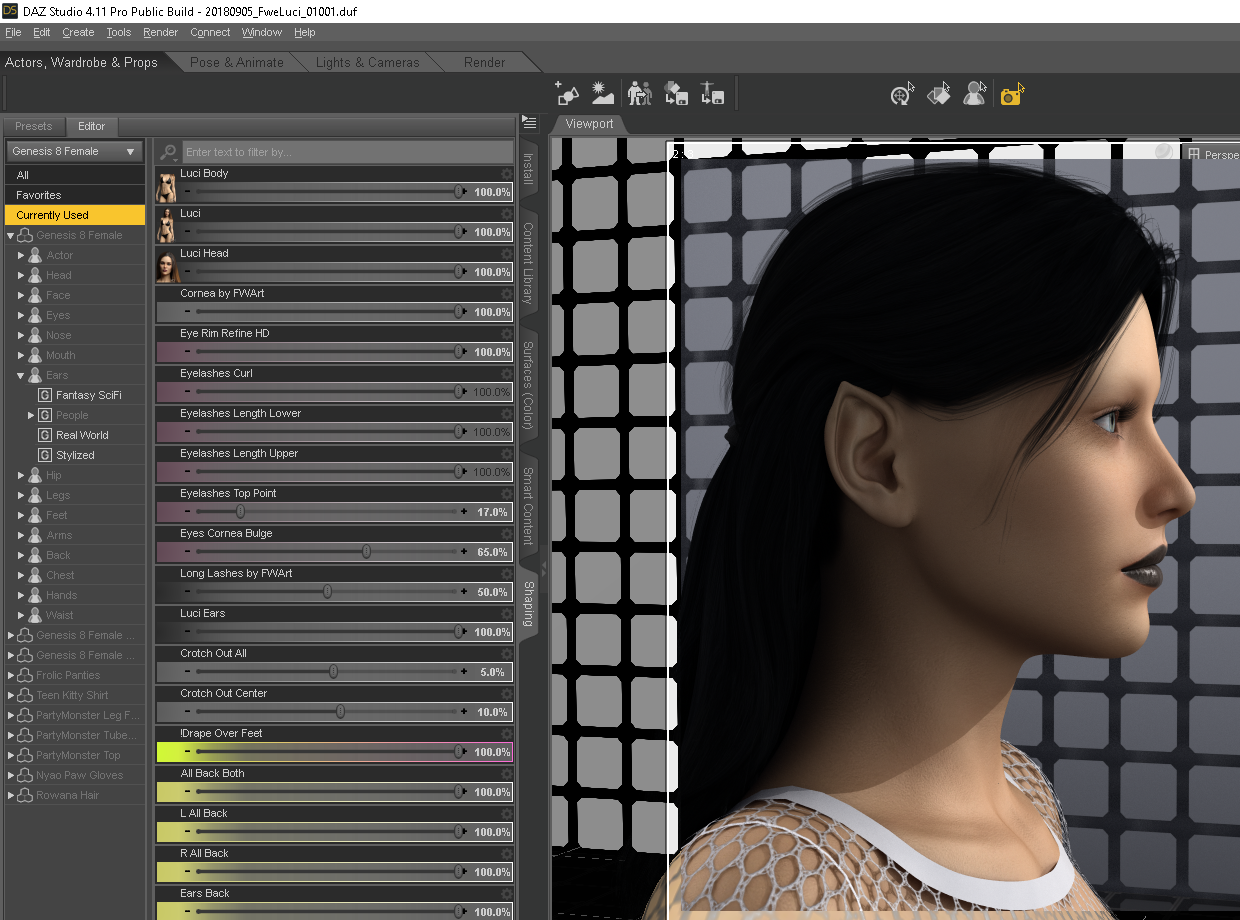The image size is (1240, 920).
Task: Activate the orange camera selection tool
Action: point(1012,94)
